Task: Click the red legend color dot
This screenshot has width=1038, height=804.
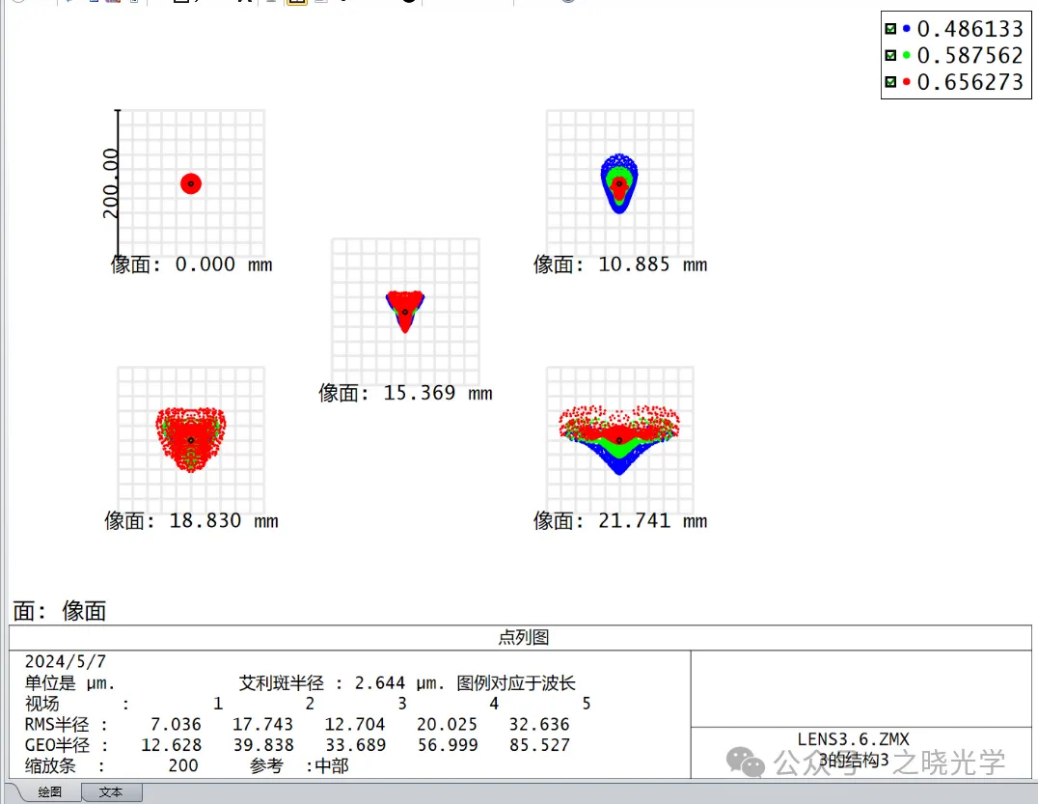Action: pyautogui.click(x=906, y=82)
